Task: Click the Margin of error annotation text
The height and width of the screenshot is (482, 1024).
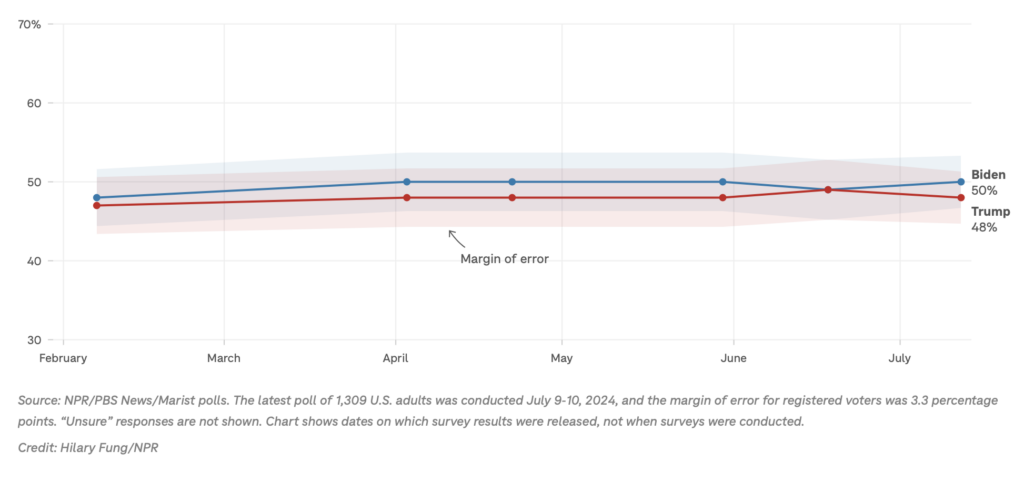Action: pyautogui.click(x=504, y=259)
